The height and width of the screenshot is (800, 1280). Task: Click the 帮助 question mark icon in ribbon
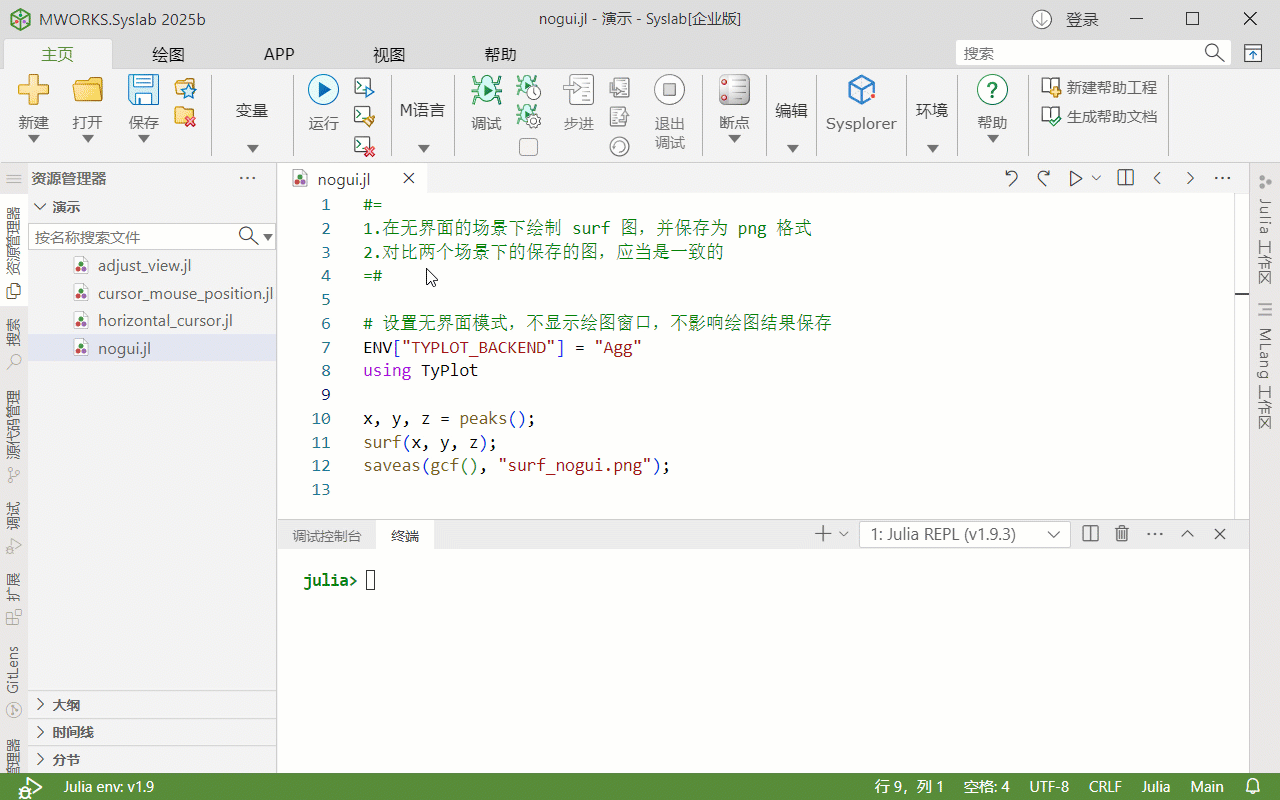992,90
